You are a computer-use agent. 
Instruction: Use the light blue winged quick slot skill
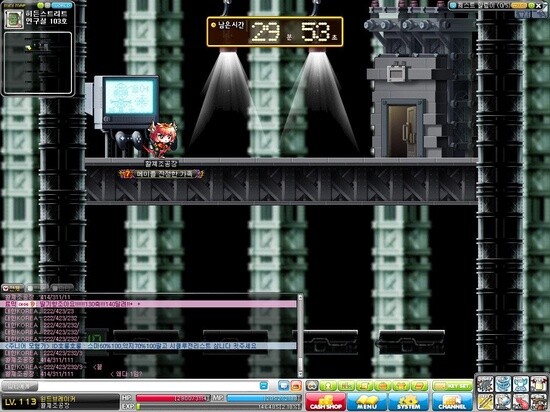pos(521,384)
